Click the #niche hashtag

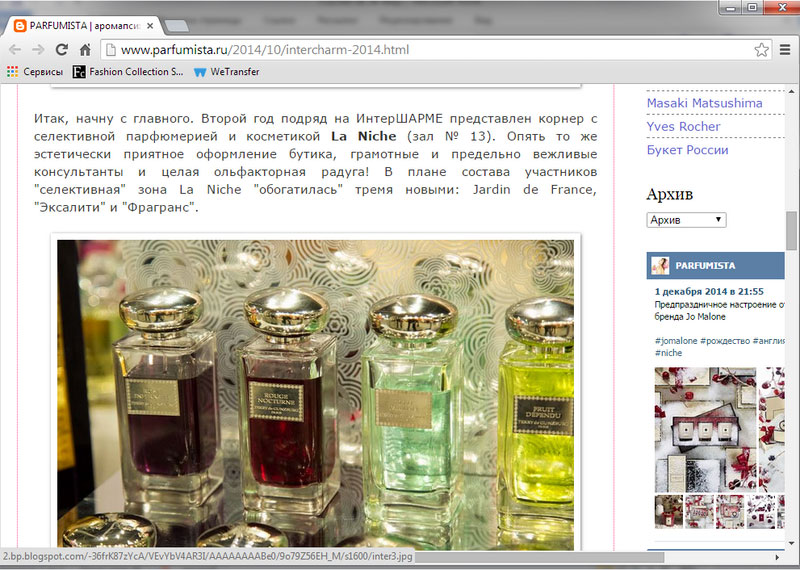(x=668, y=353)
